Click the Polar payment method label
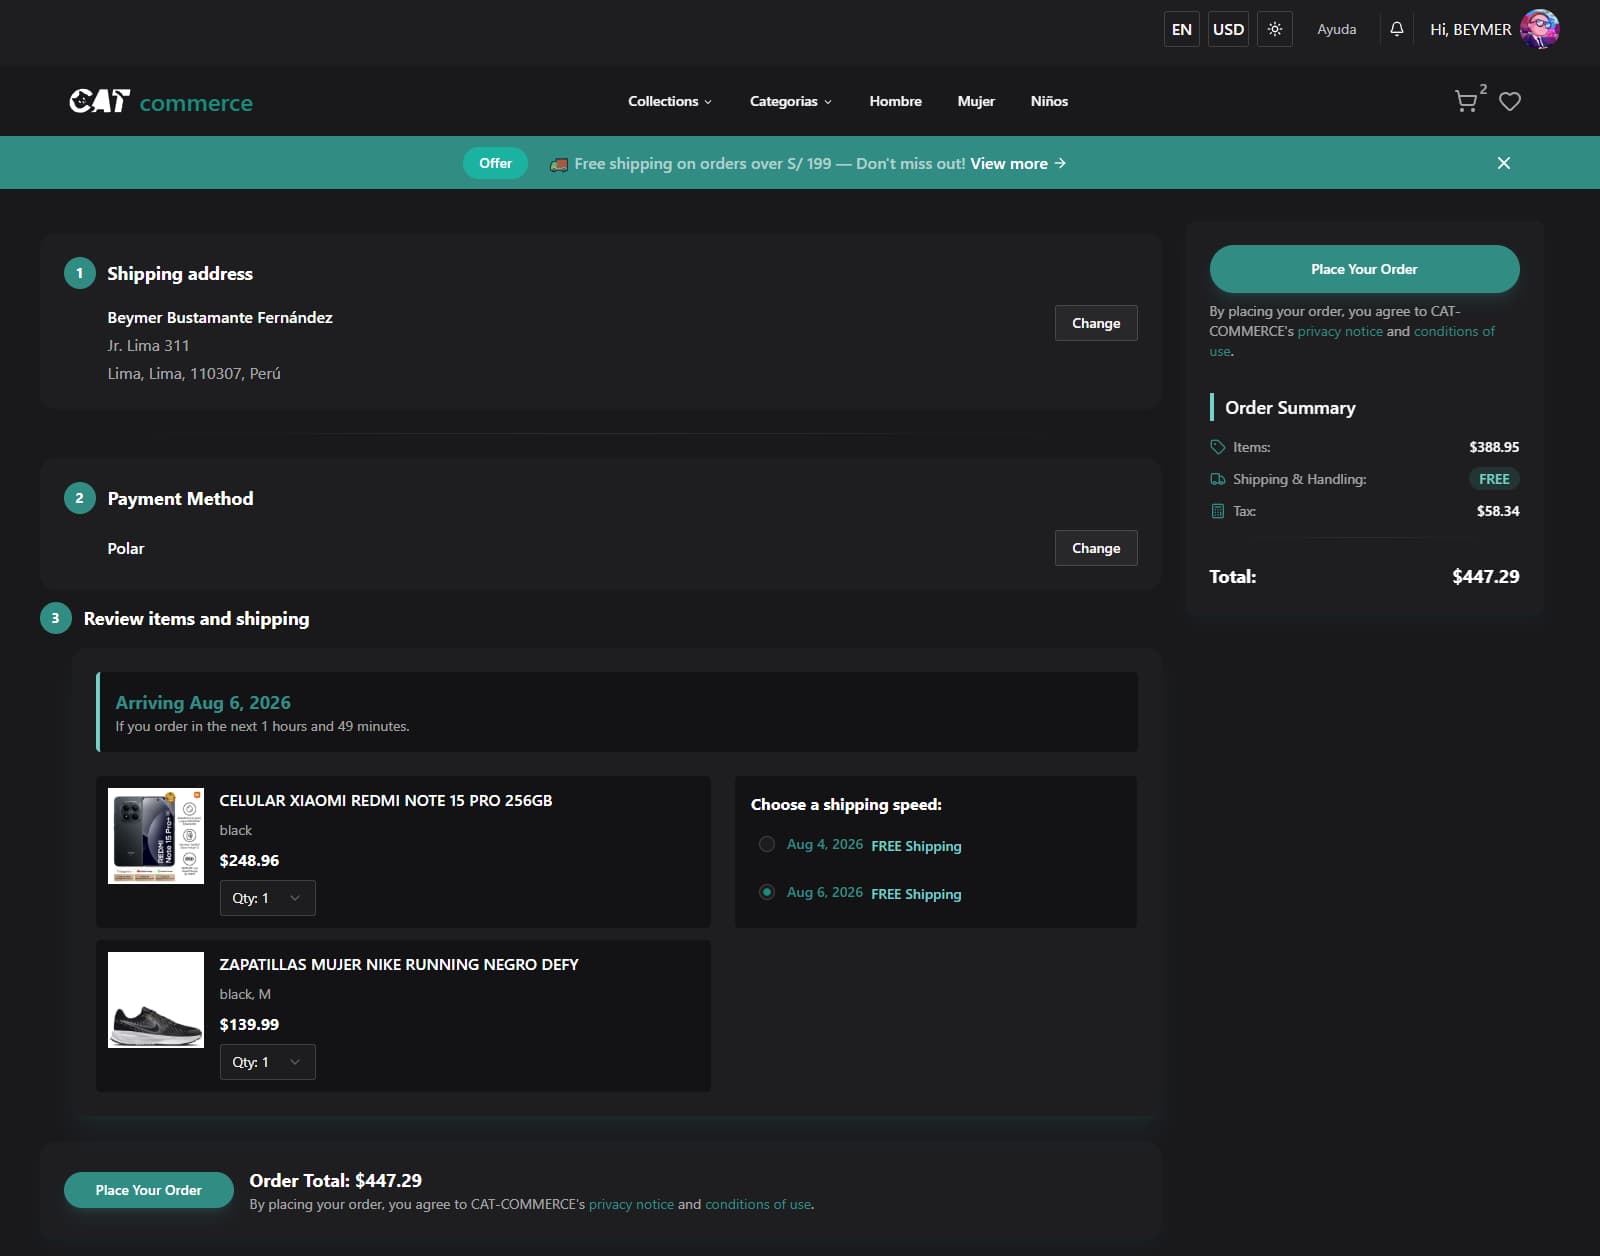The height and width of the screenshot is (1256, 1600). pos(126,548)
